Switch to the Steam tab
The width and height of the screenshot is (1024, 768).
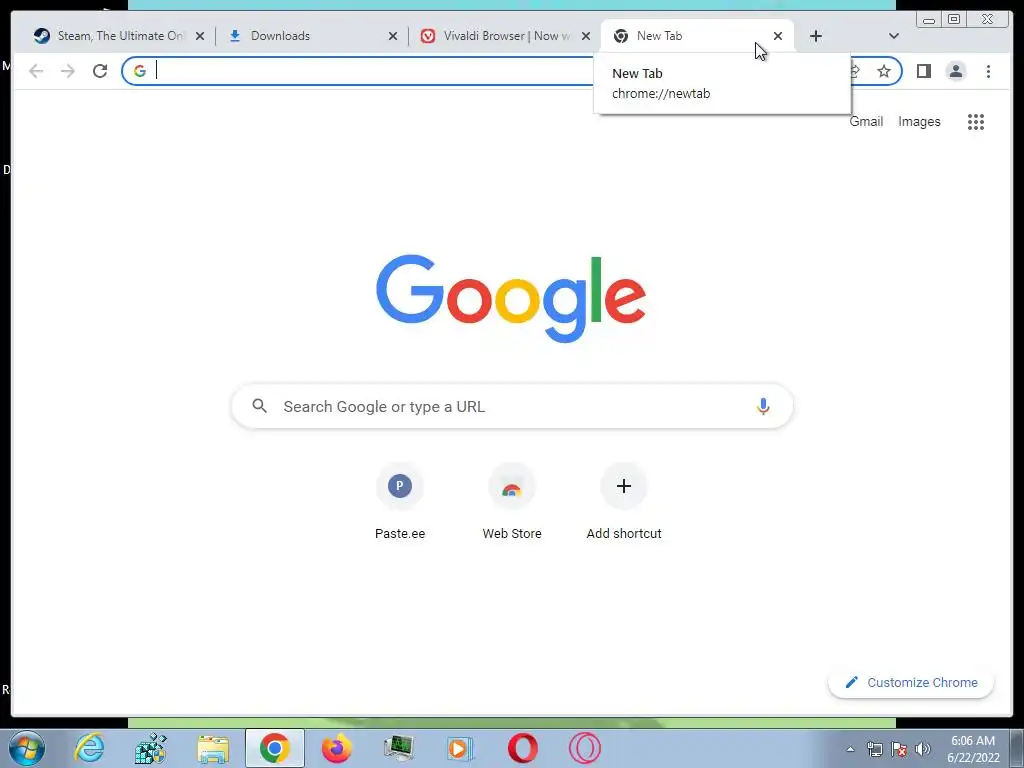120,36
